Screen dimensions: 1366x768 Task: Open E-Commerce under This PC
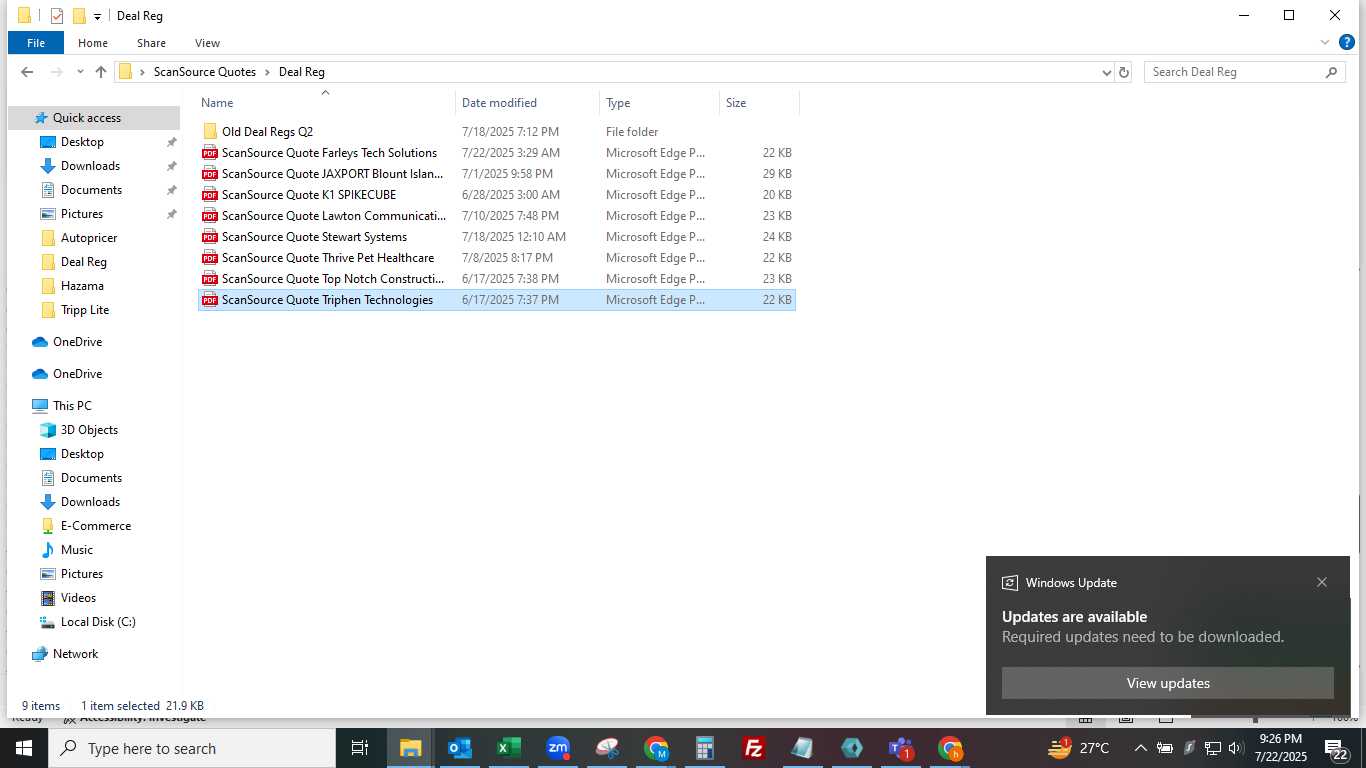pyautogui.click(x=96, y=526)
